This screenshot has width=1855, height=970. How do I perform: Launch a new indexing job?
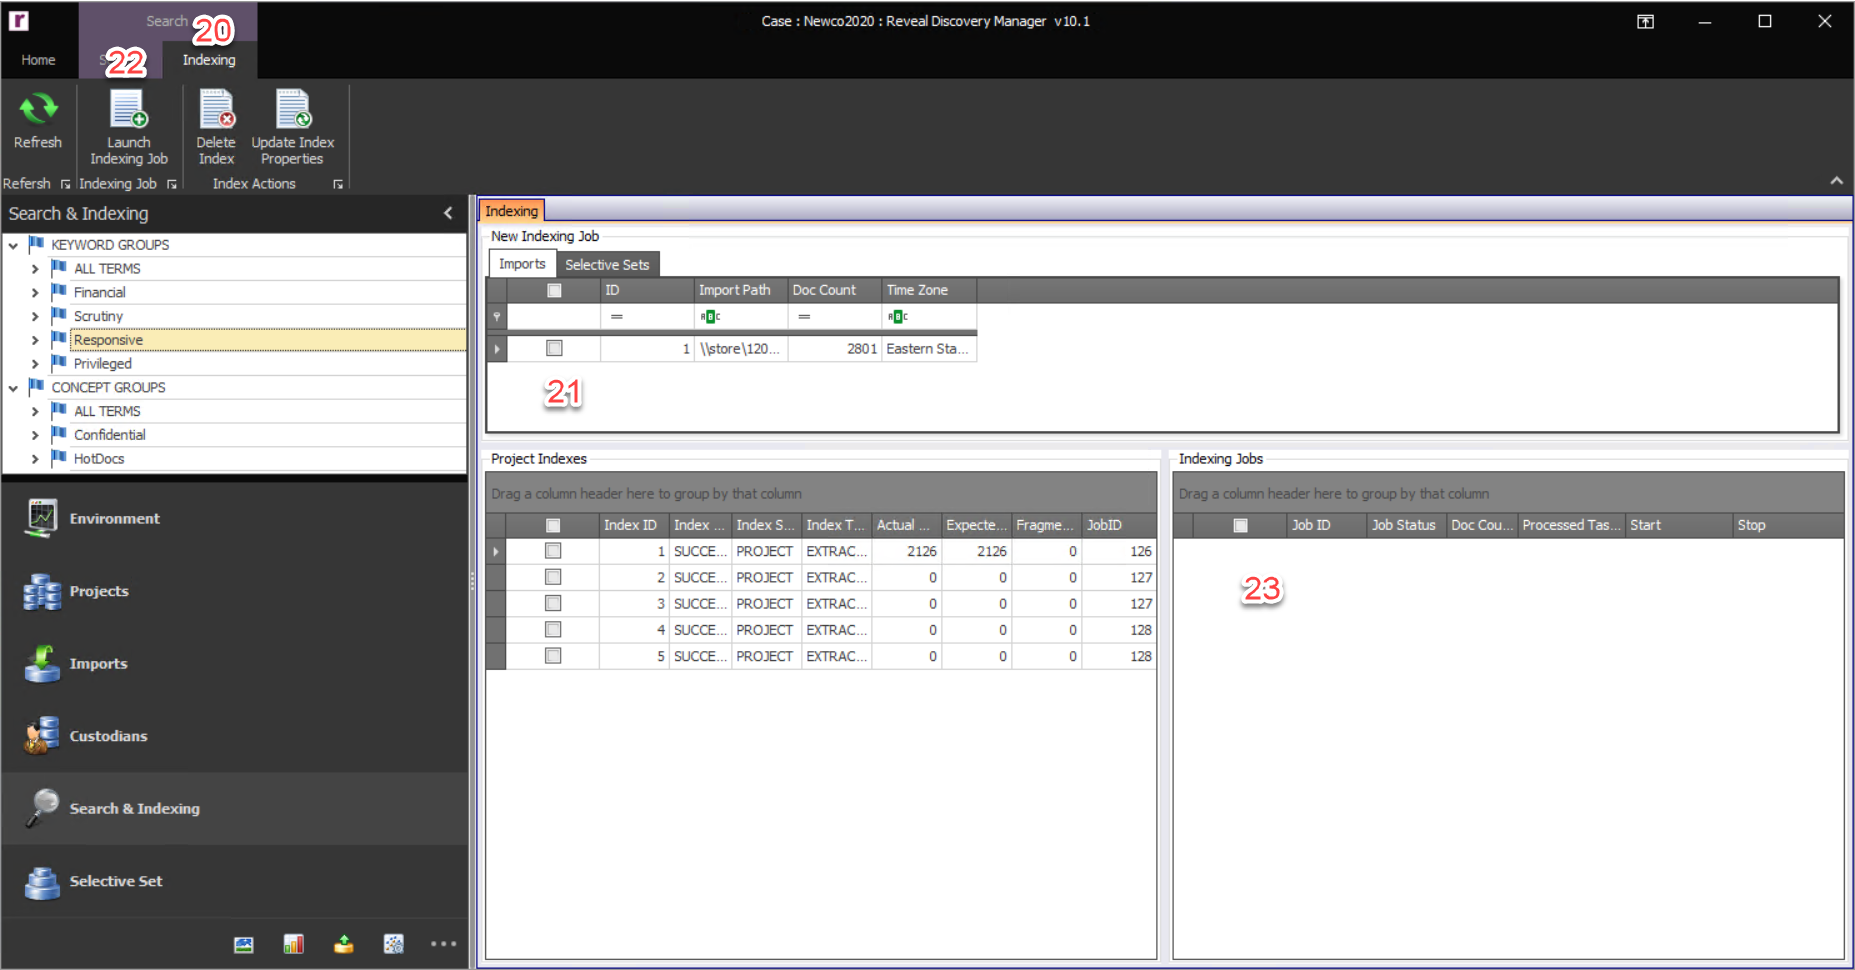click(x=129, y=128)
